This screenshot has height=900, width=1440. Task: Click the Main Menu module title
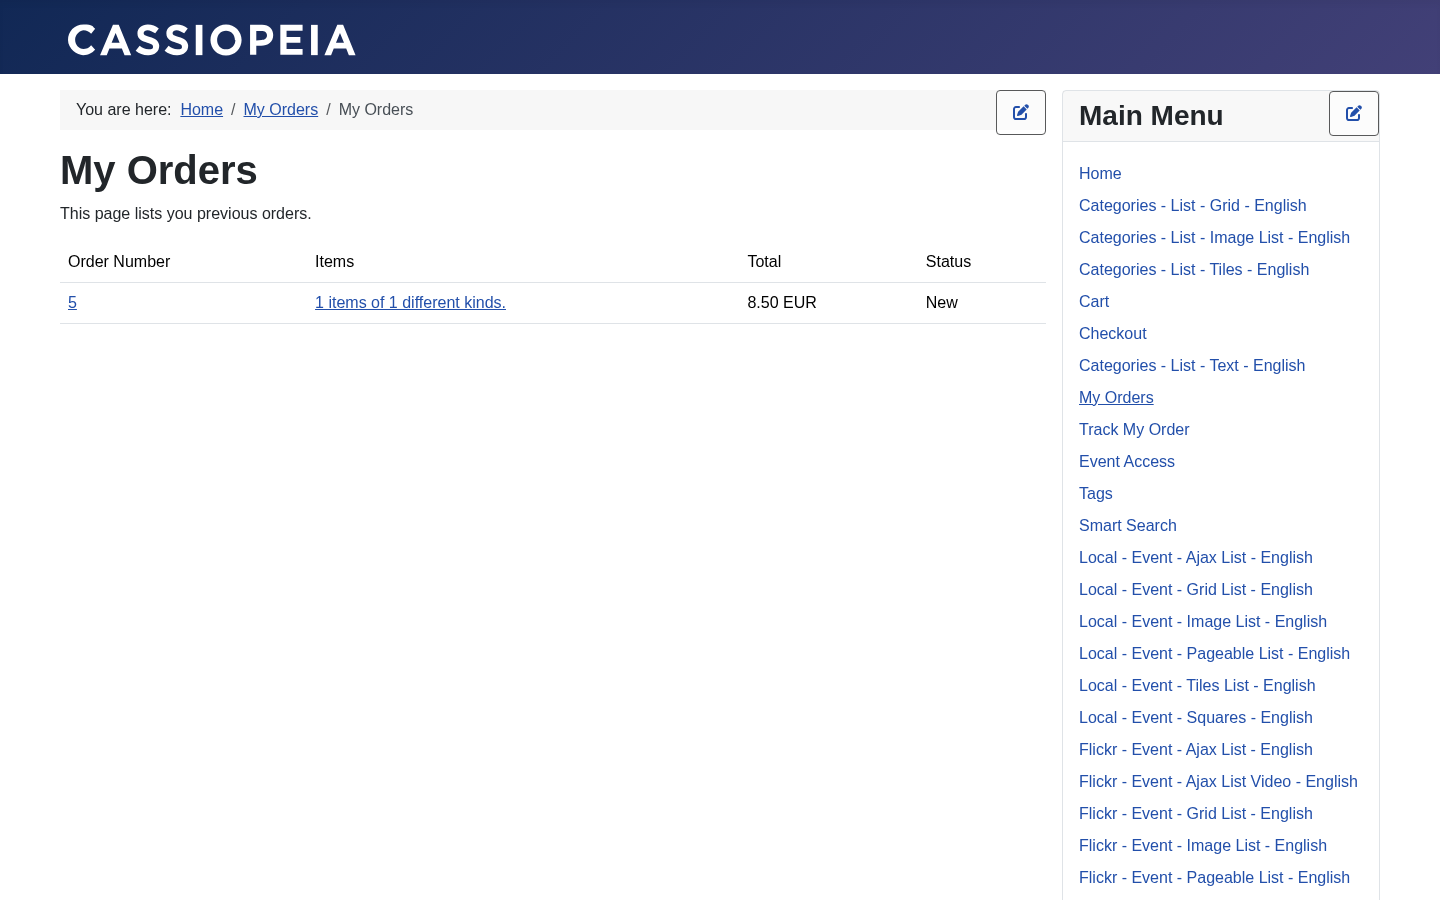tap(1151, 116)
